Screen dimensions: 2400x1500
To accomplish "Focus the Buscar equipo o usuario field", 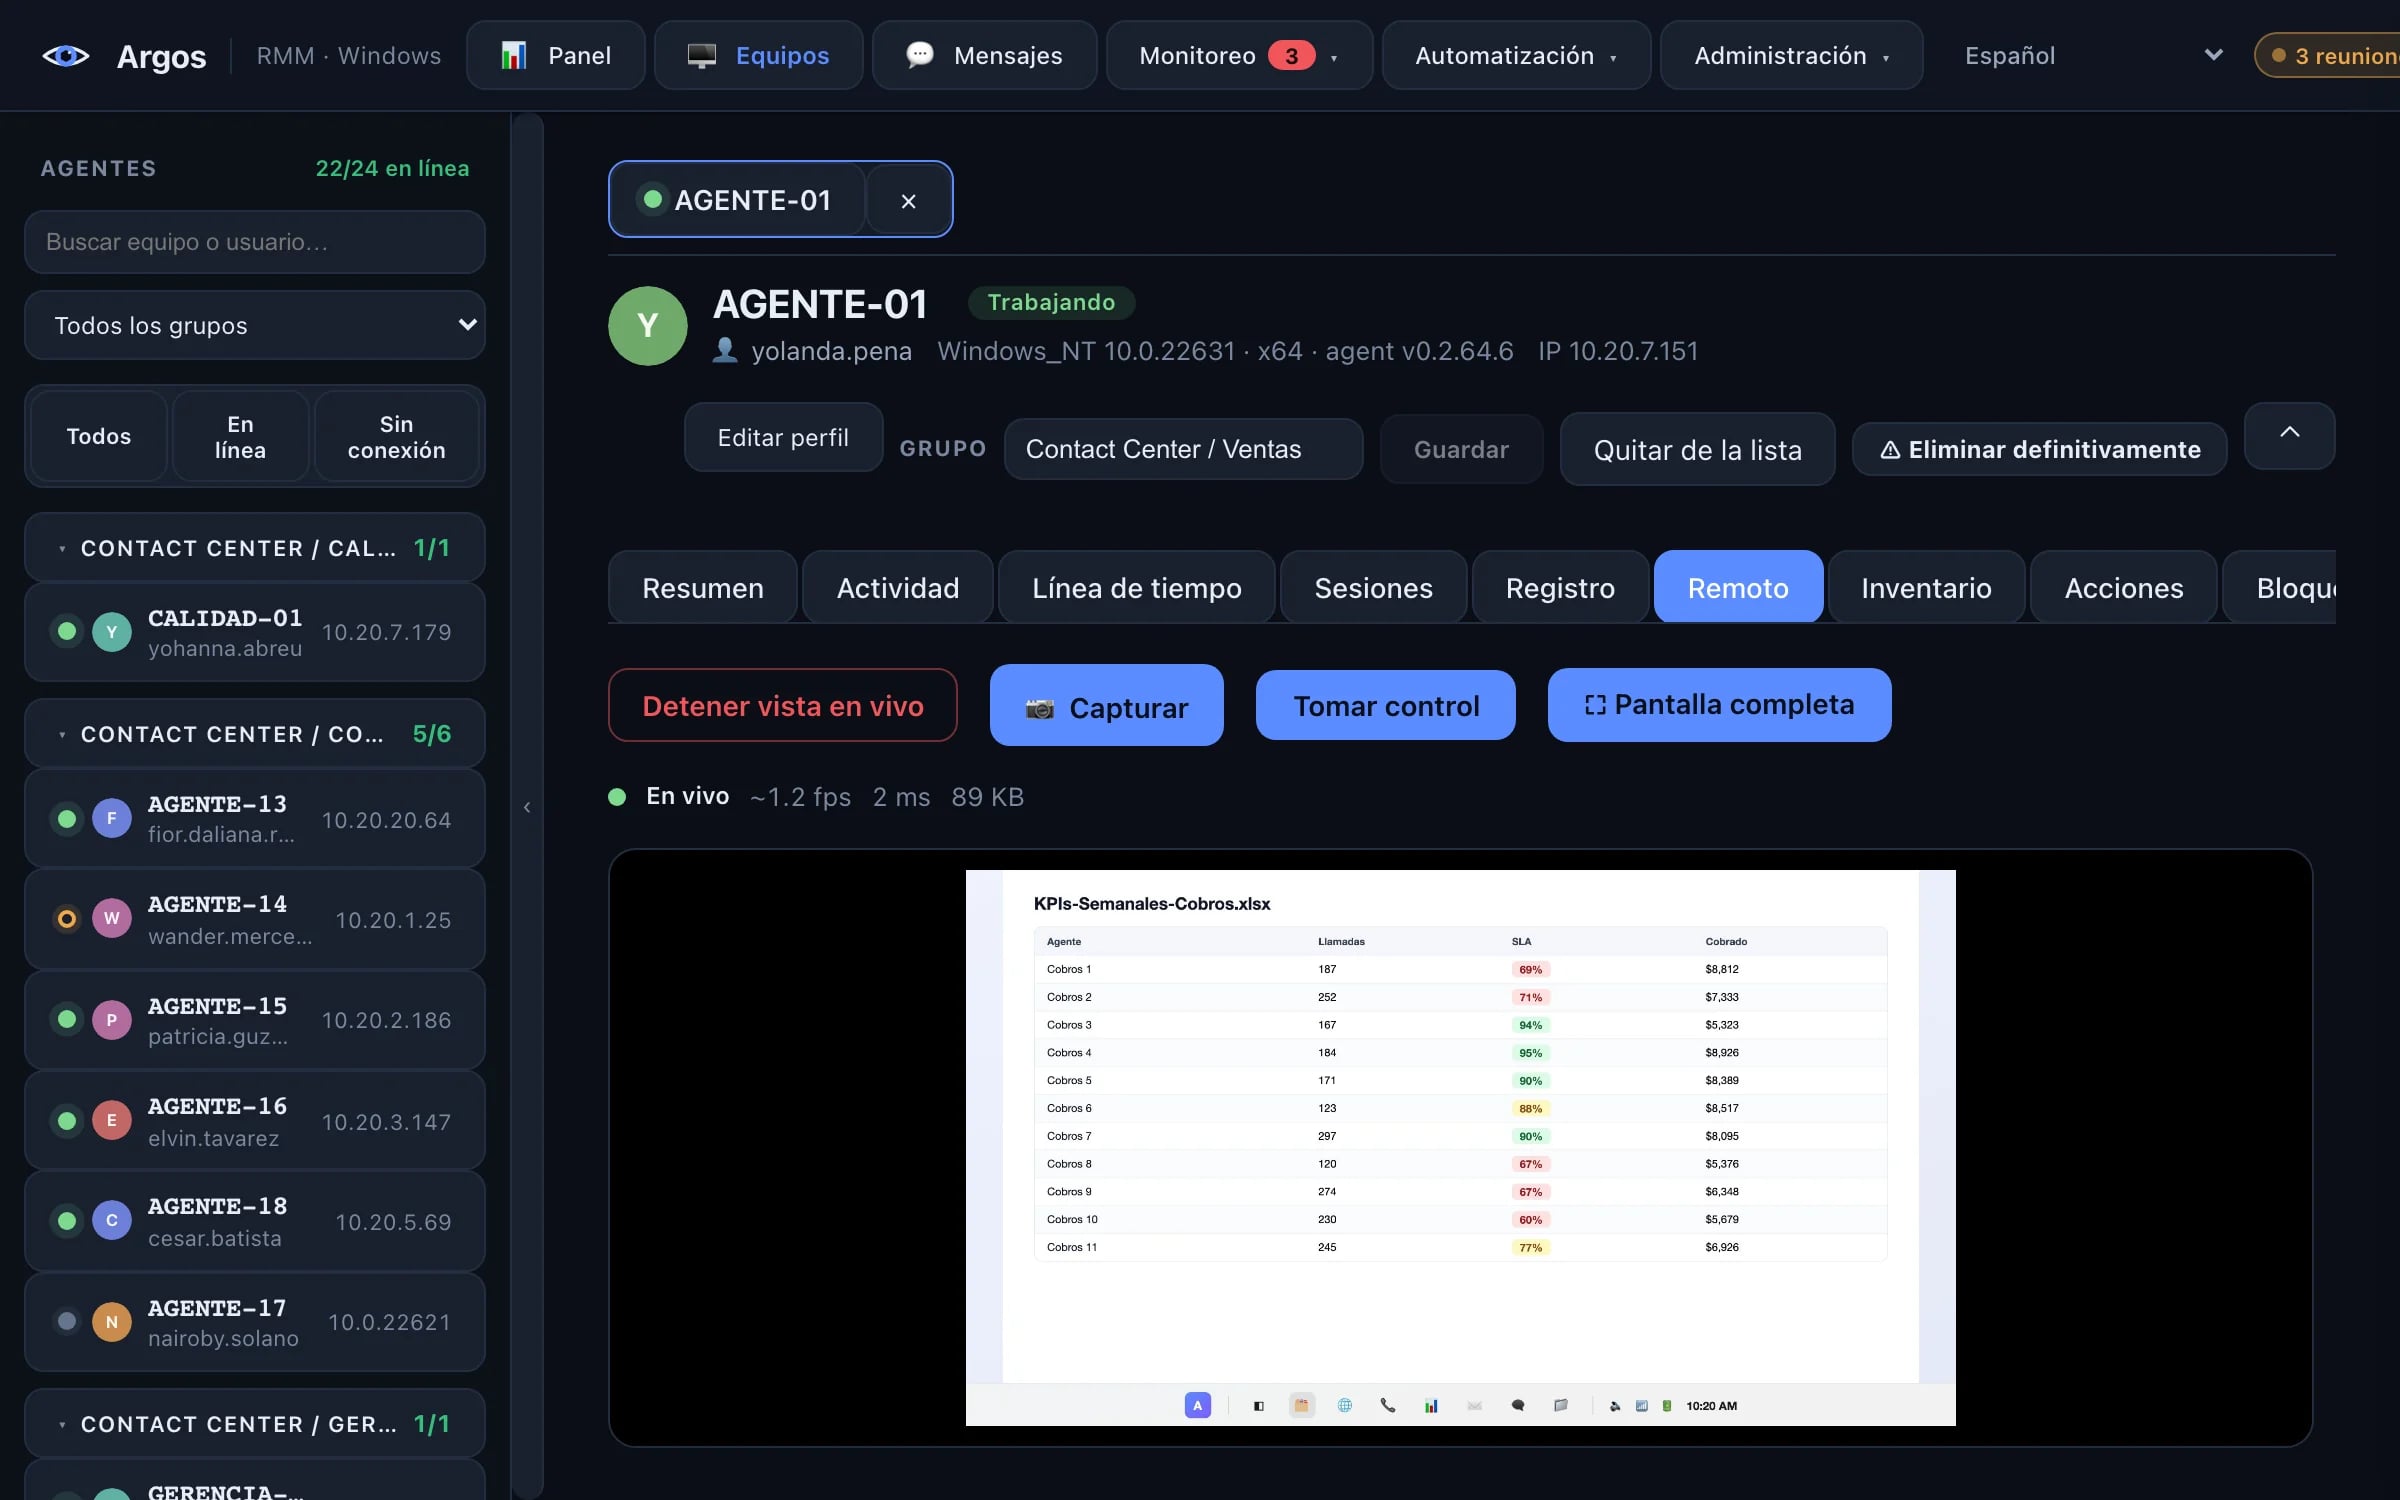I will tap(255, 242).
